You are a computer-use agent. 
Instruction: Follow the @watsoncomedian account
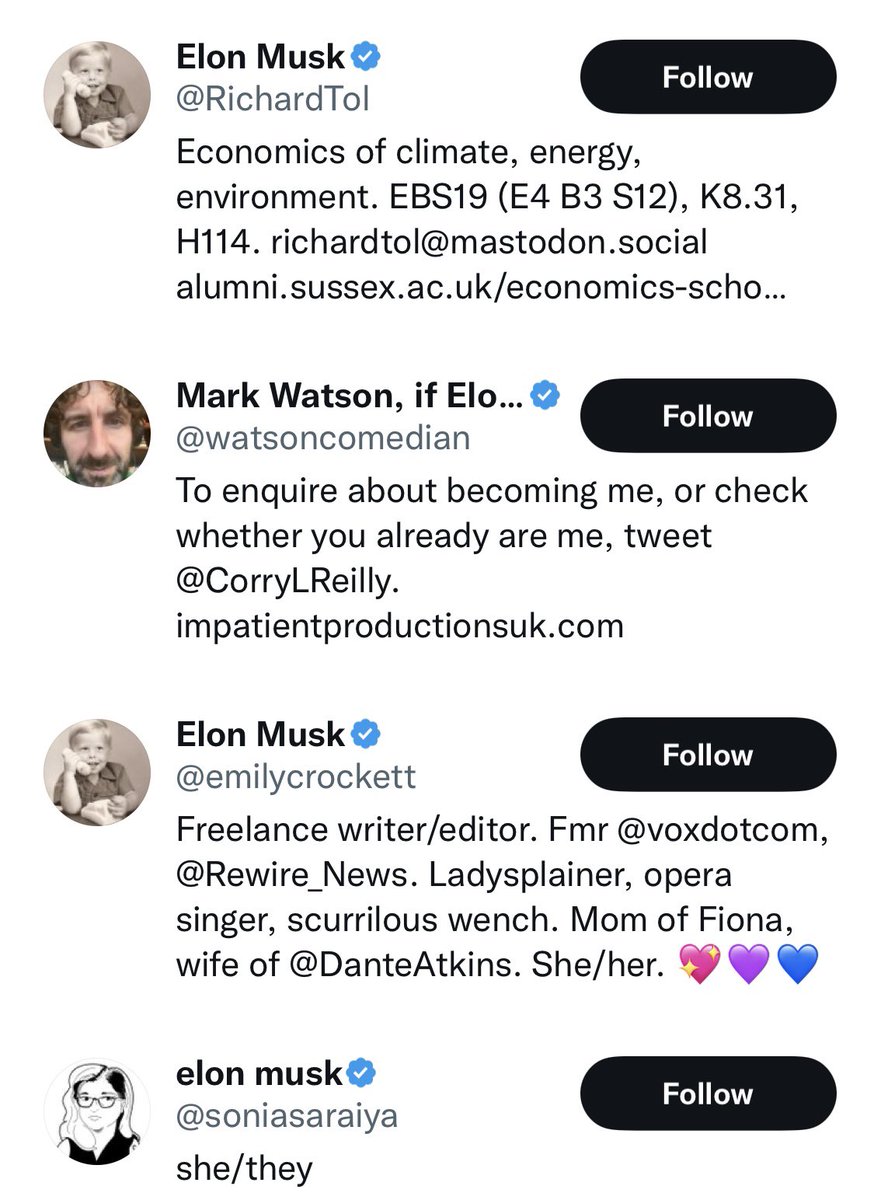pos(707,417)
